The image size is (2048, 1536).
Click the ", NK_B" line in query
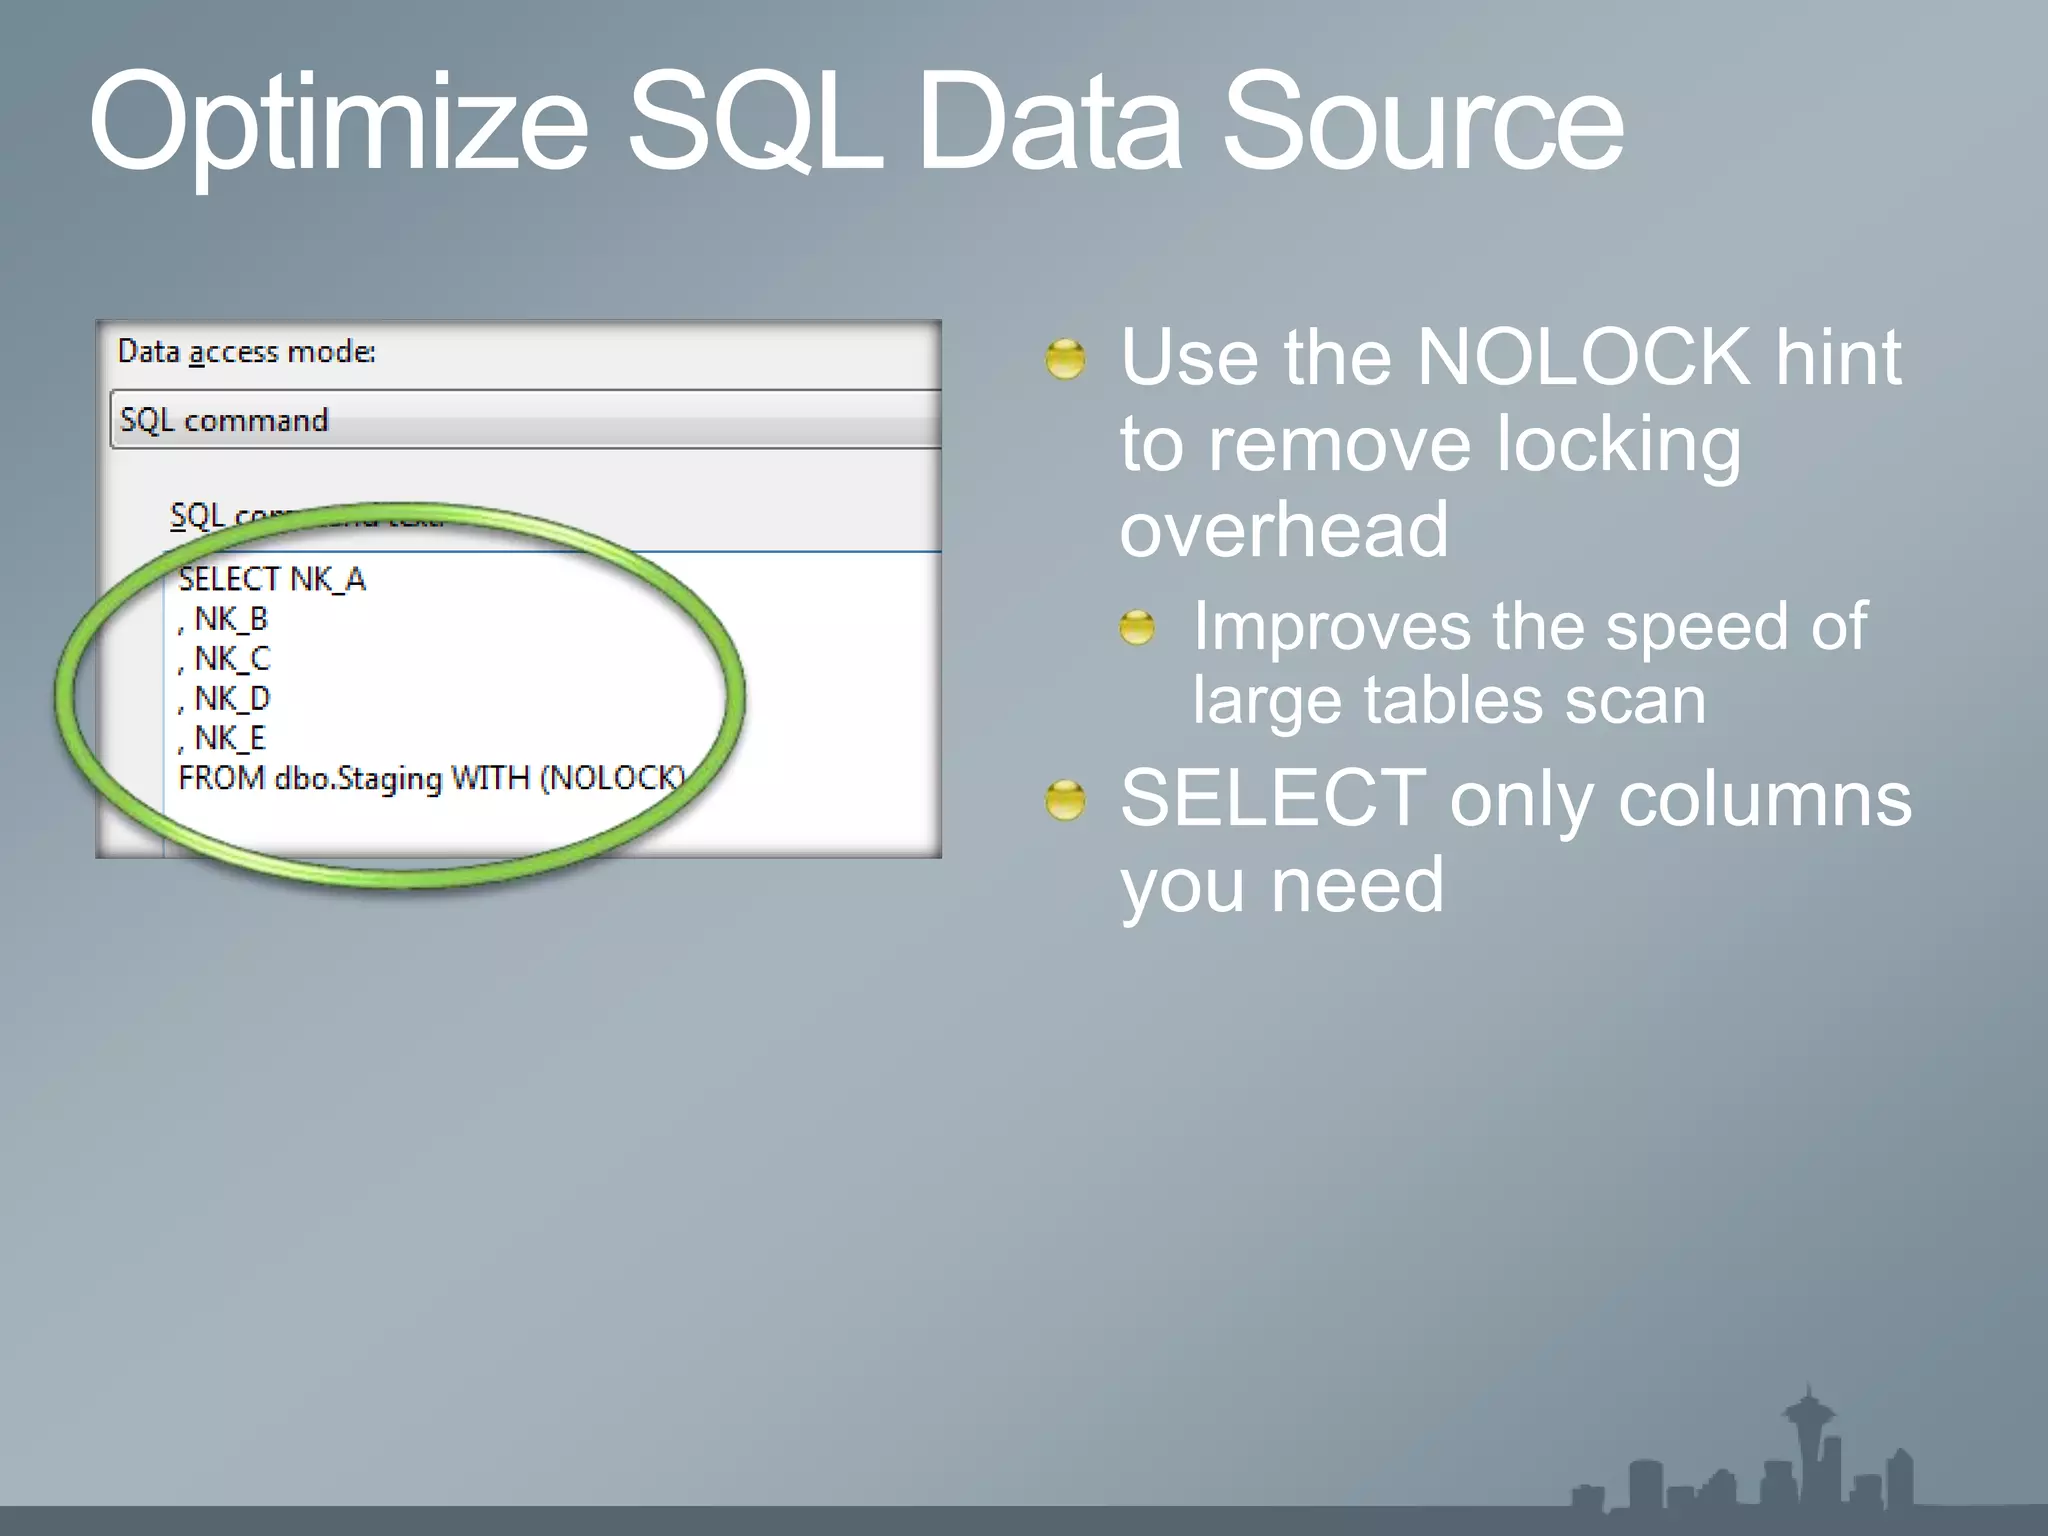[224, 620]
